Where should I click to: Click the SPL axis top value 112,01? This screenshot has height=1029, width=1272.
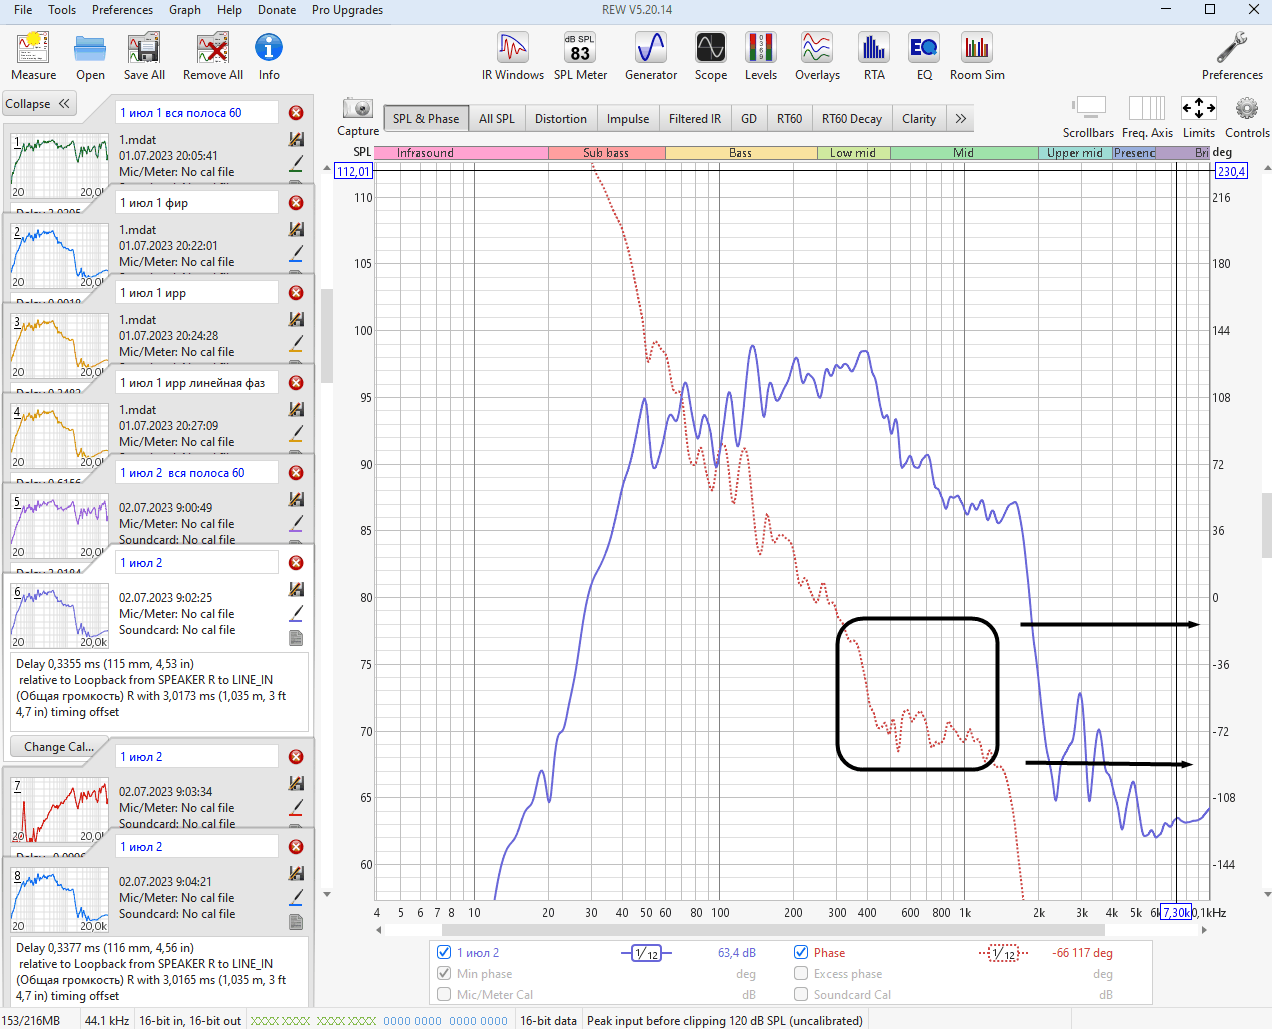(x=354, y=171)
